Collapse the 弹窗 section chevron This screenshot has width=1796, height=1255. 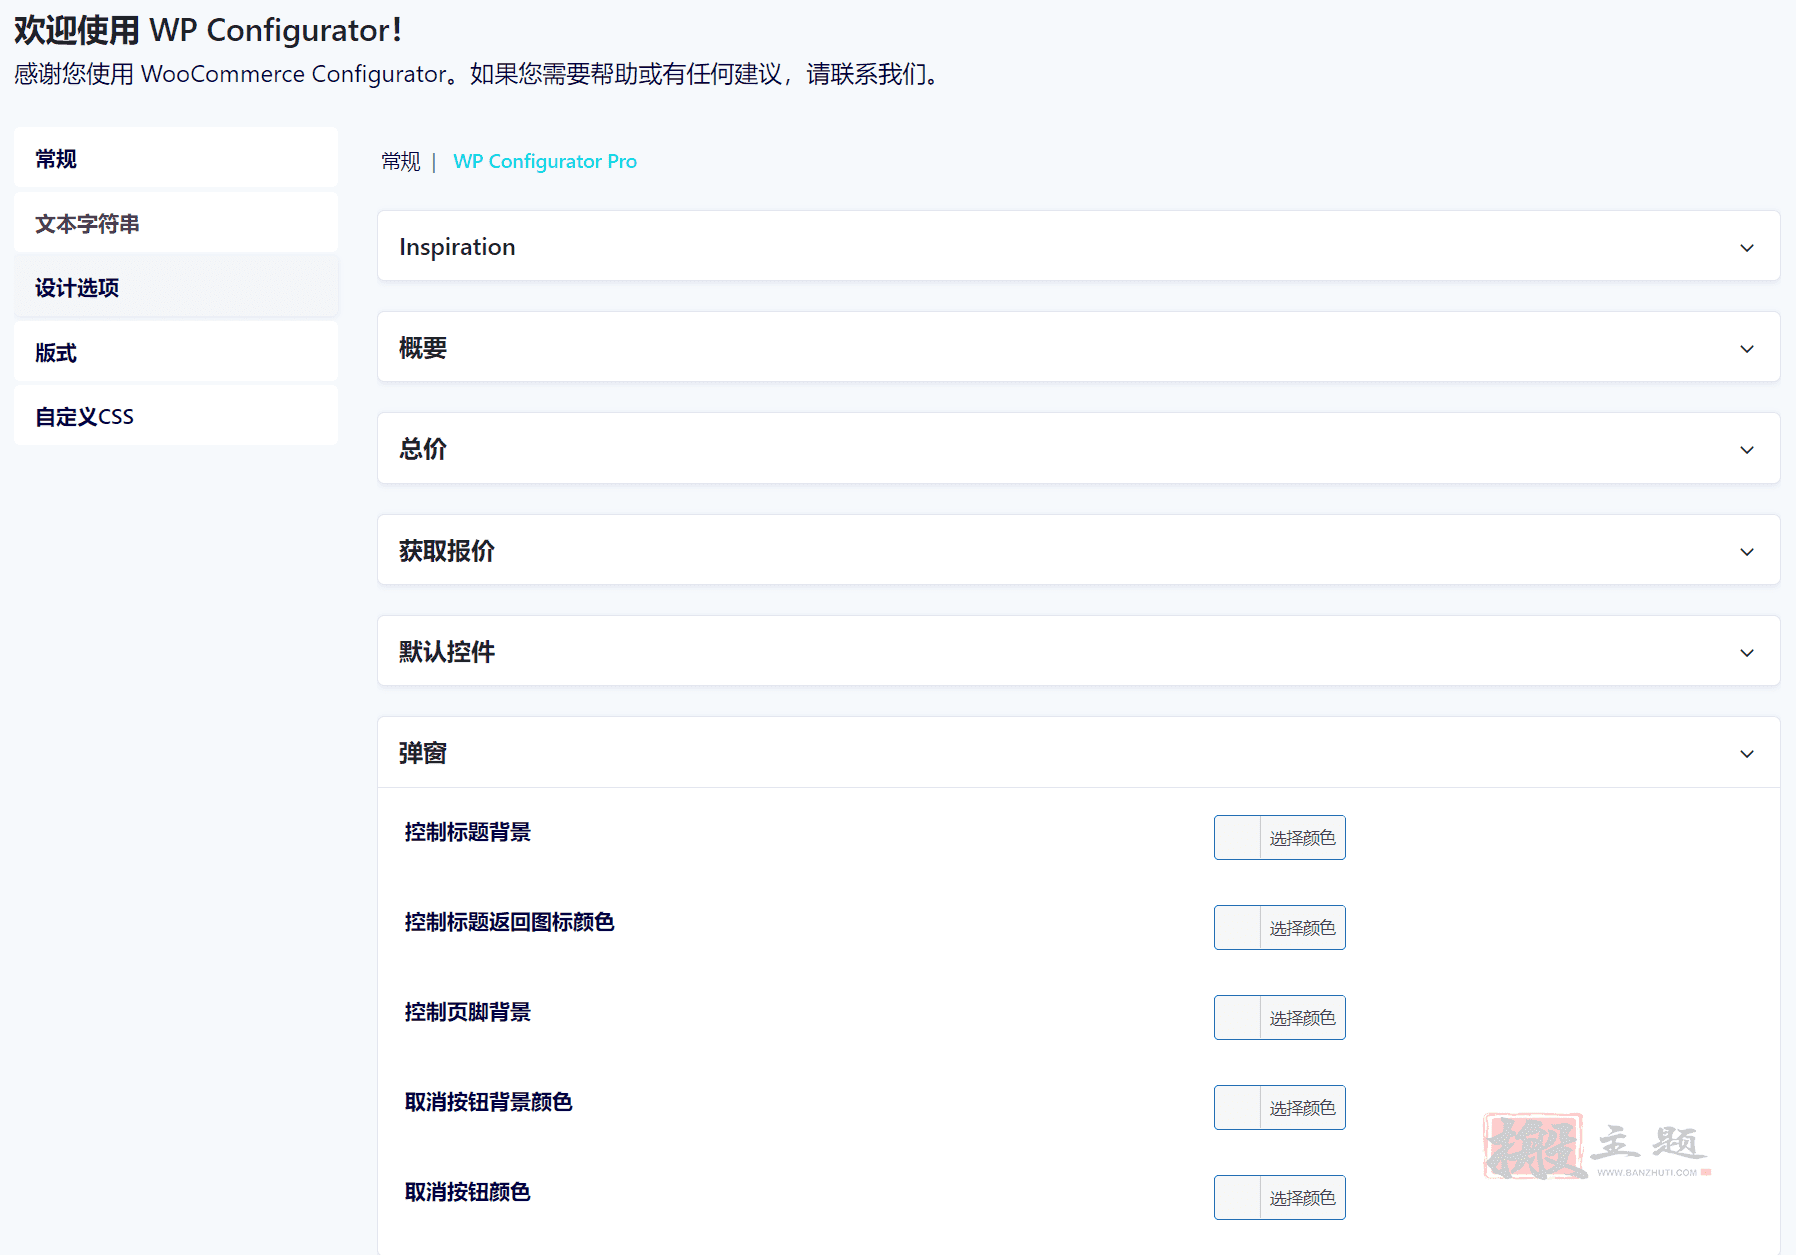click(1747, 753)
